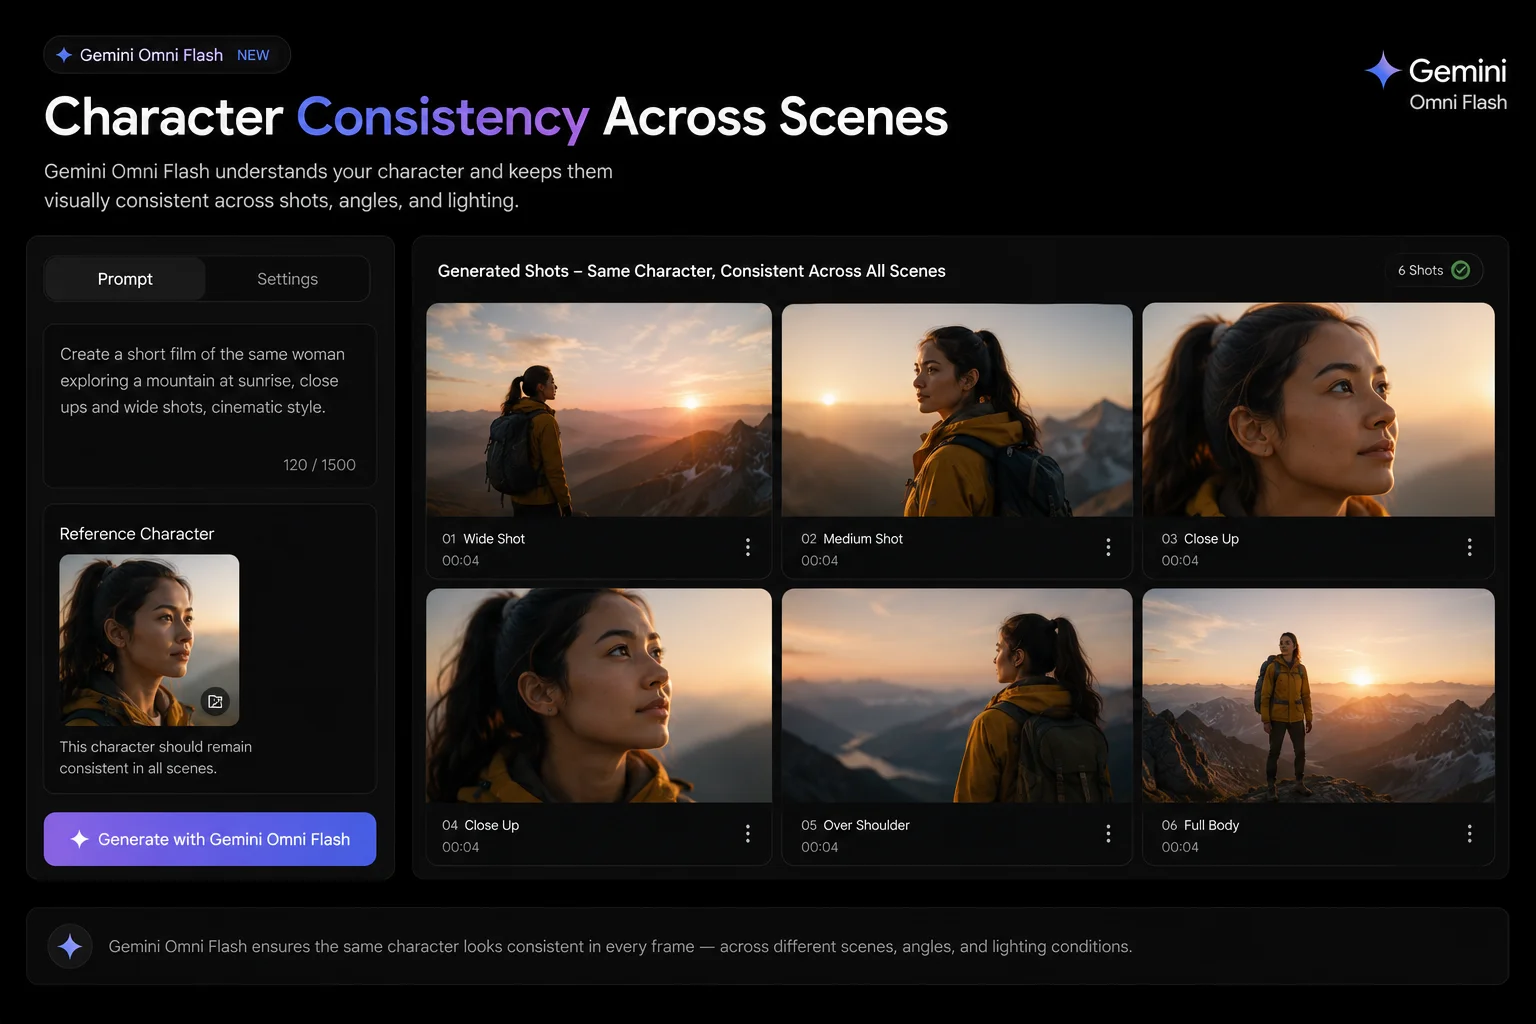Open the Wide Shot sunrise thumbnail
Image resolution: width=1536 pixels, height=1024 pixels.
[599, 410]
